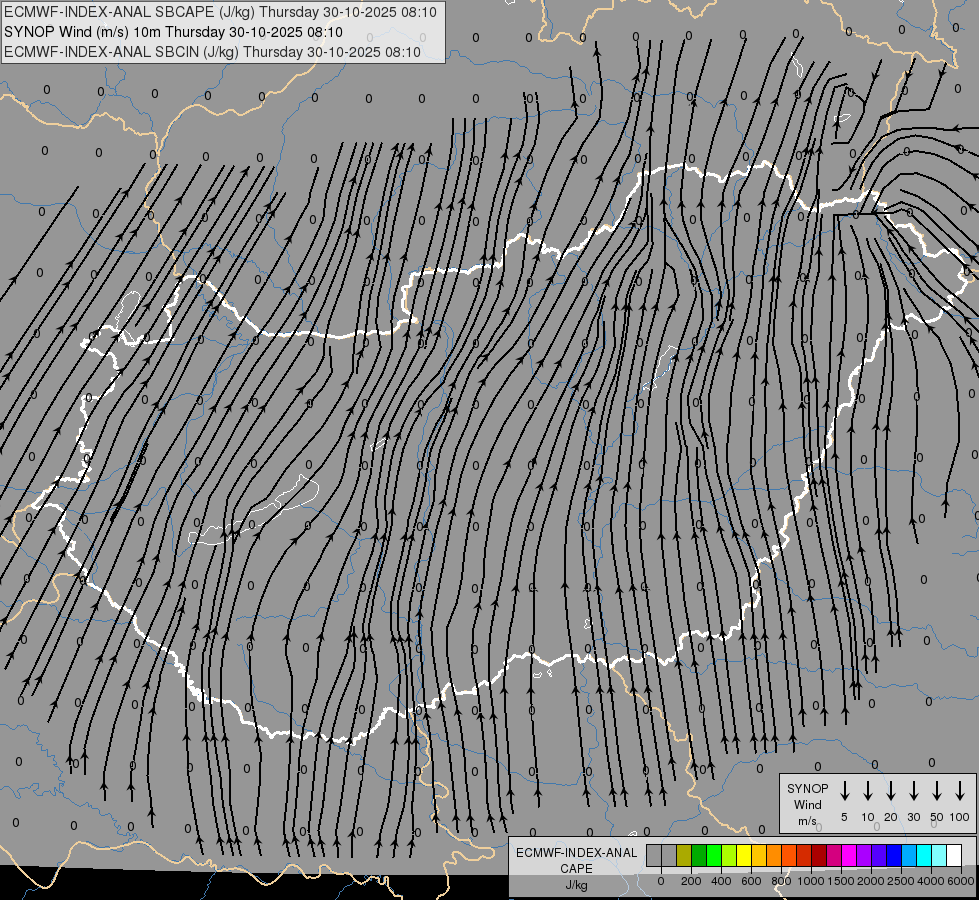Click the J/kg unit label in legend
The height and width of the screenshot is (900, 979).
[576, 885]
